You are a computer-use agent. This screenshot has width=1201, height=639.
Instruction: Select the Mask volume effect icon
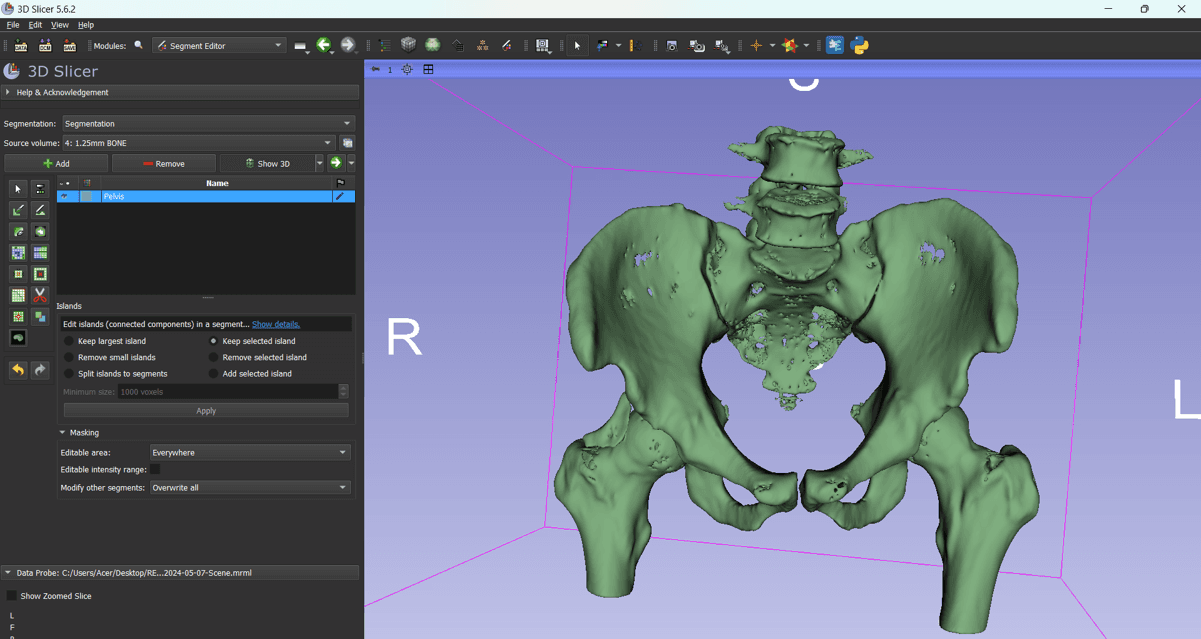click(18, 338)
